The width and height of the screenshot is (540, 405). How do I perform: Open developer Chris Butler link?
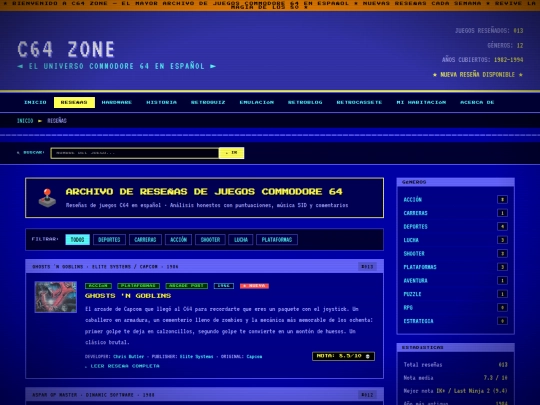(x=128, y=356)
